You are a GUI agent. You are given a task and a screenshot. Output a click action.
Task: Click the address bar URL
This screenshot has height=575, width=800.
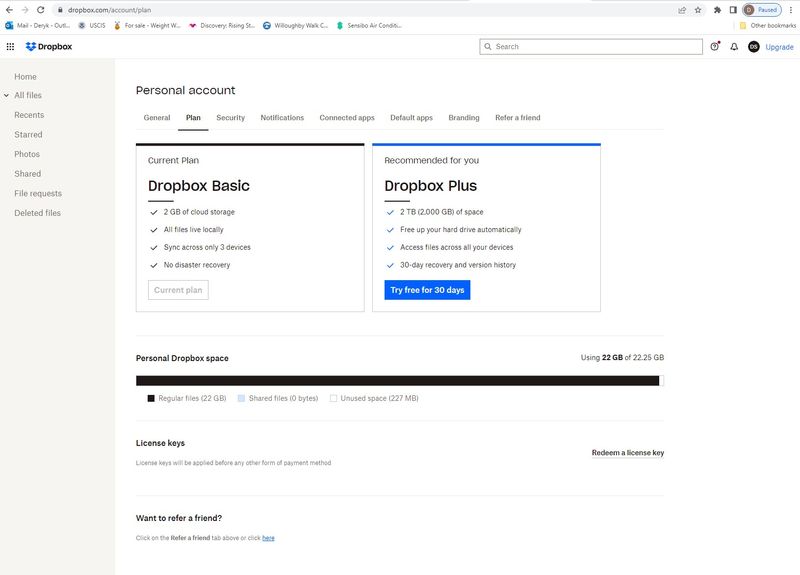coord(109,10)
